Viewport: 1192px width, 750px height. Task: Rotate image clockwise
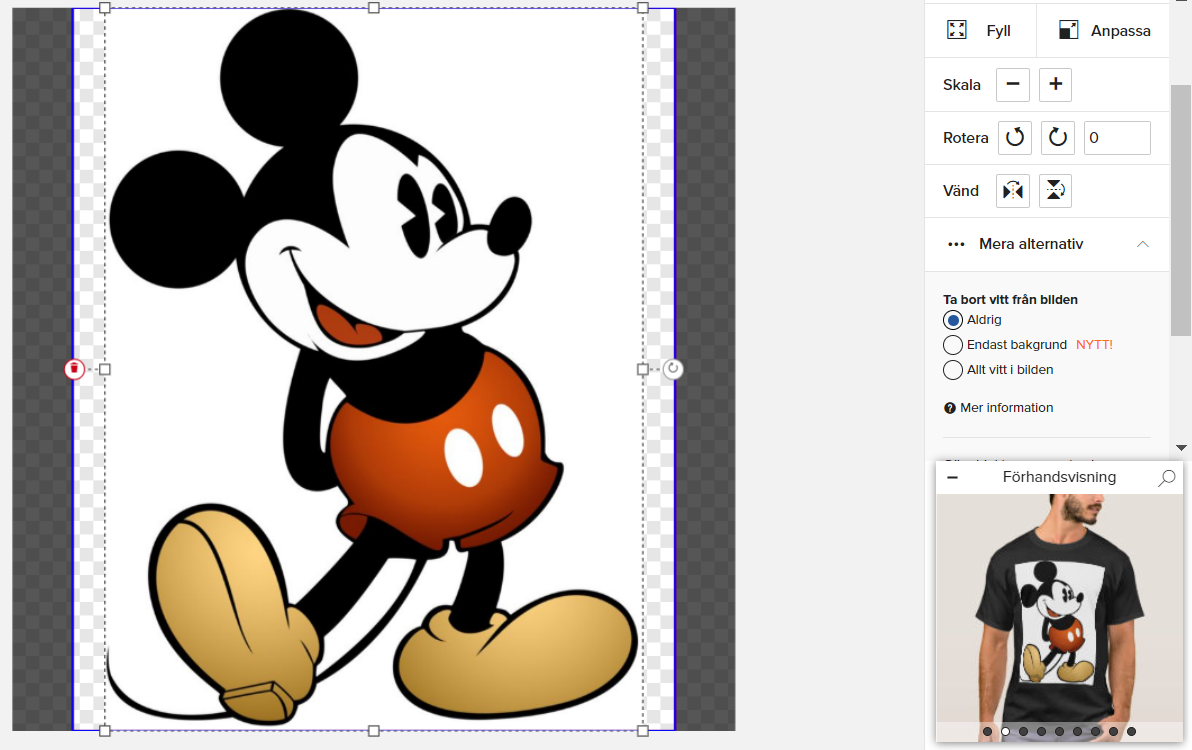(1057, 138)
